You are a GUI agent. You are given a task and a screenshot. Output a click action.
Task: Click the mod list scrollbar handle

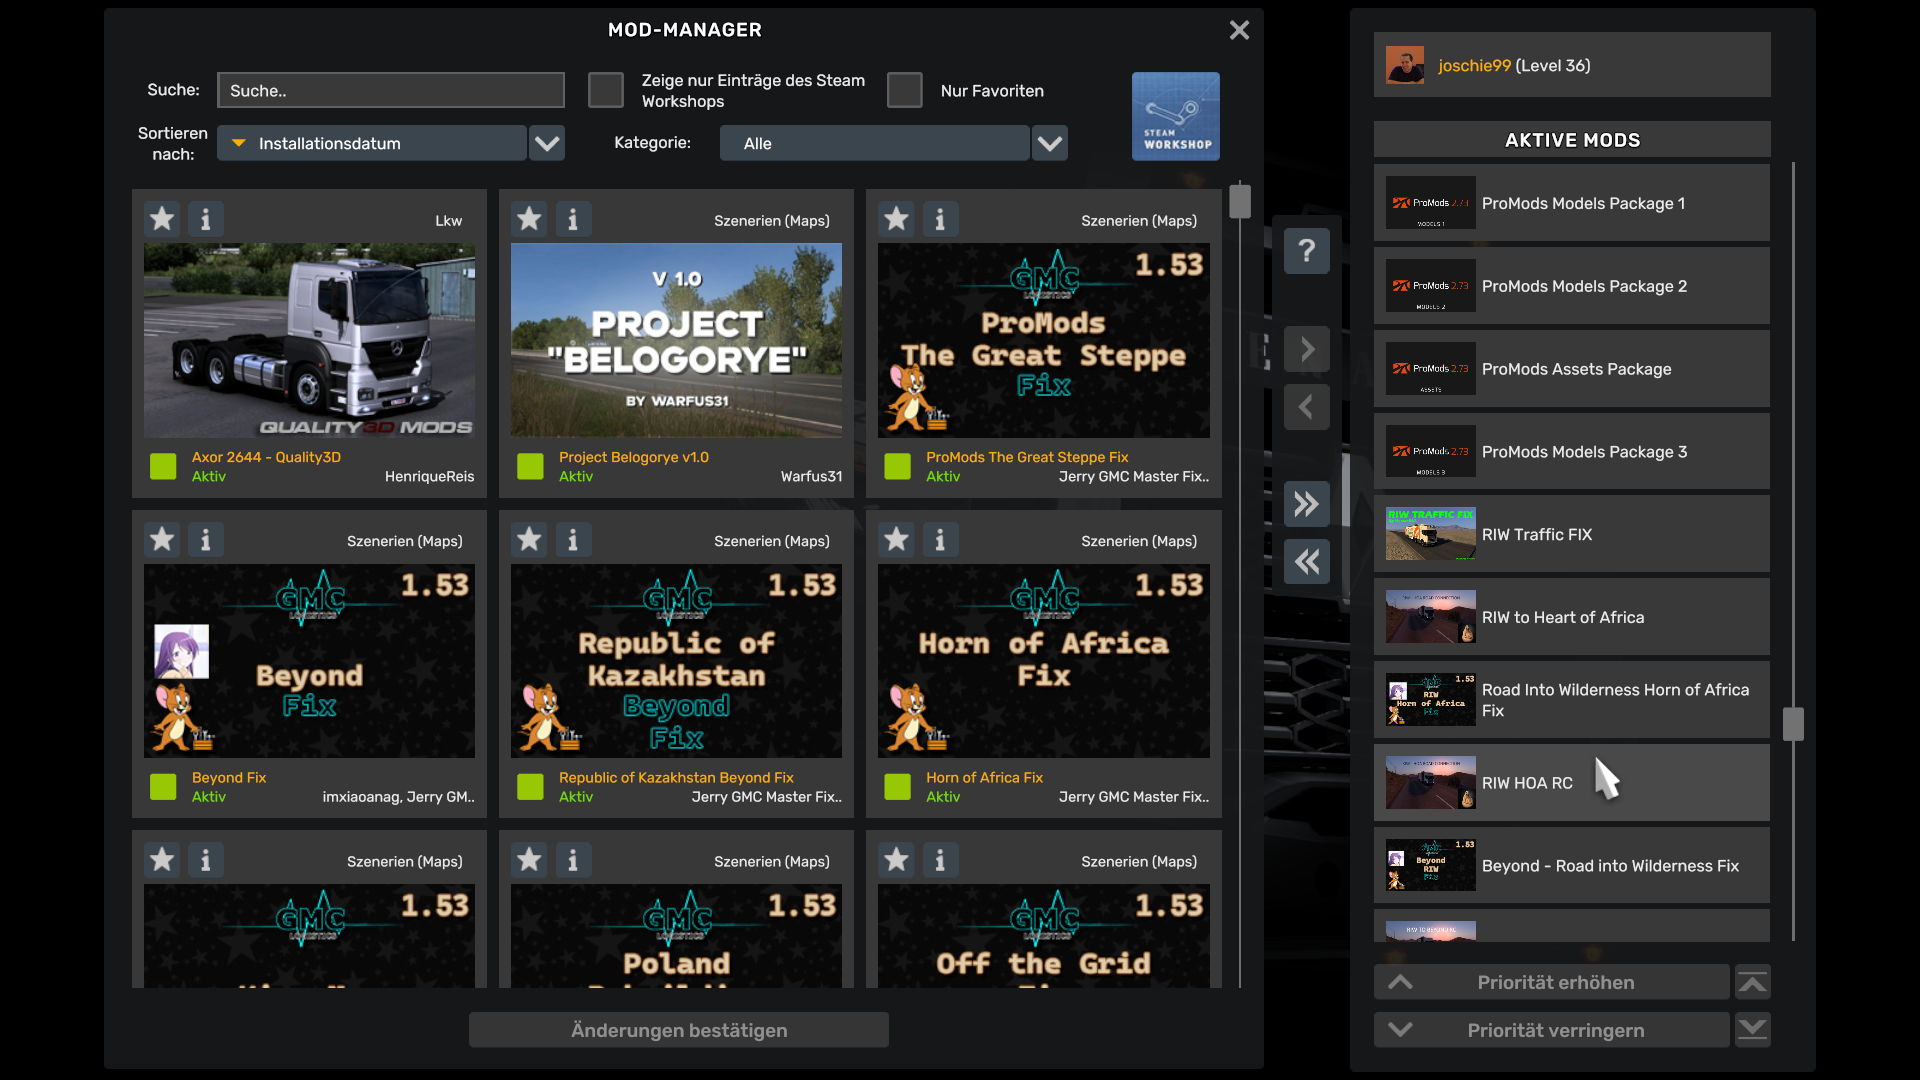(x=1240, y=201)
